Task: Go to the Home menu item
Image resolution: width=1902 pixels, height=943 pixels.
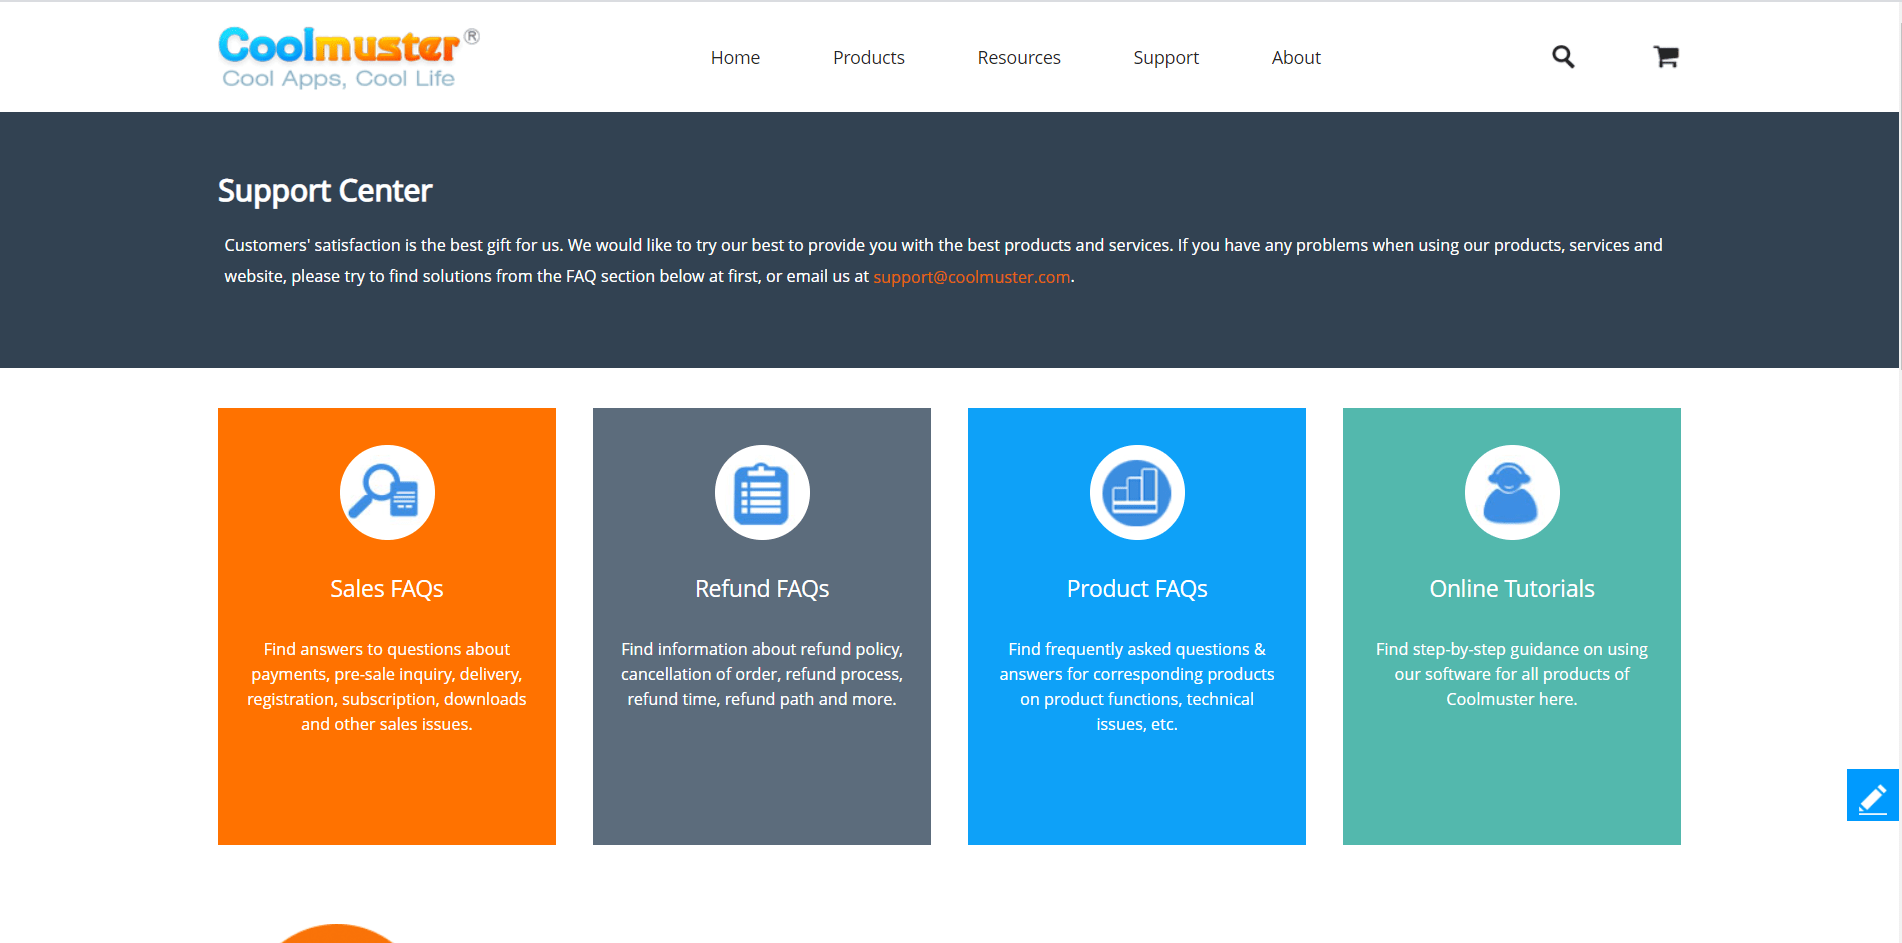Action: click(735, 58)
